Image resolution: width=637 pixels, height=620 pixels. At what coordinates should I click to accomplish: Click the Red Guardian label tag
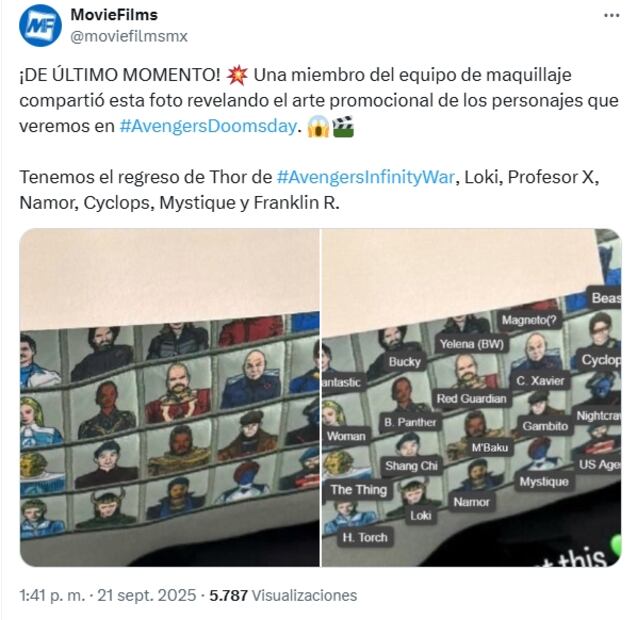pyautogui.click(x=471, y=399)
